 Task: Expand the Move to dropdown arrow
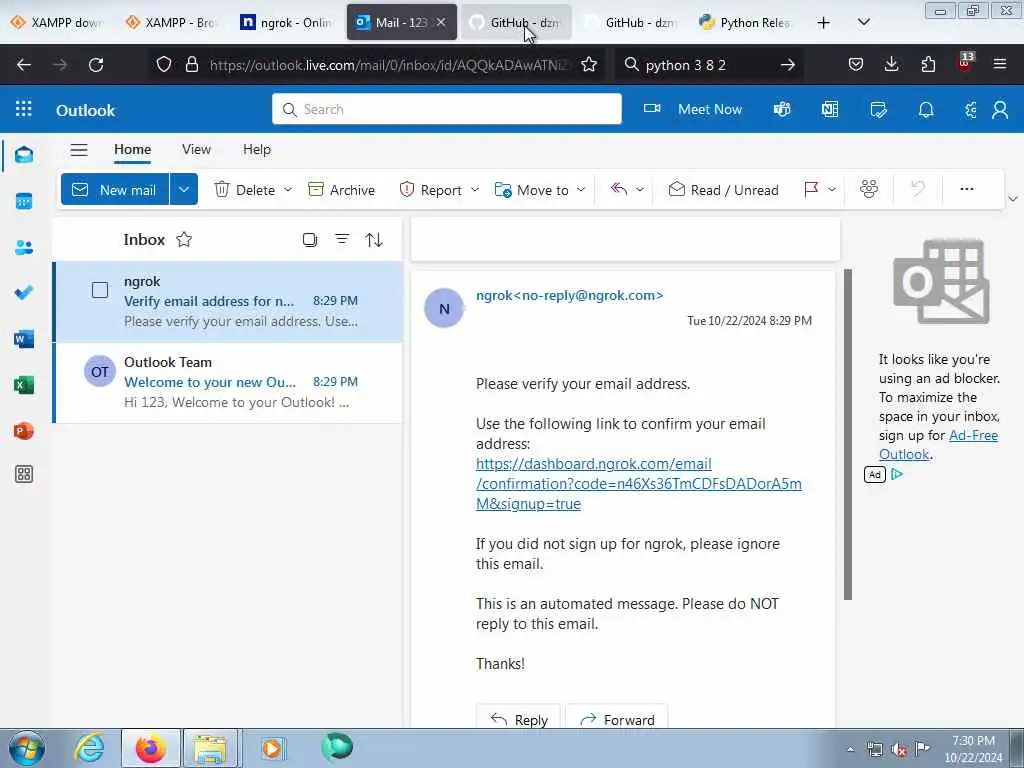tap(581, 189)
